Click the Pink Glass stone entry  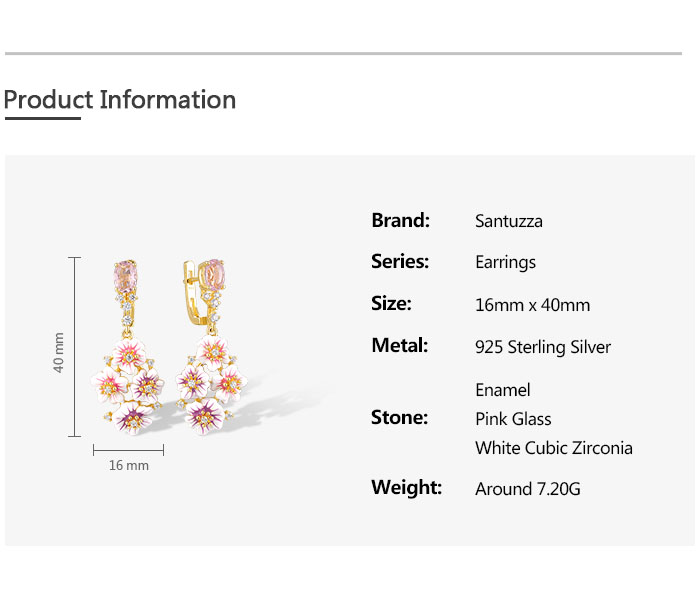point(513,419)
